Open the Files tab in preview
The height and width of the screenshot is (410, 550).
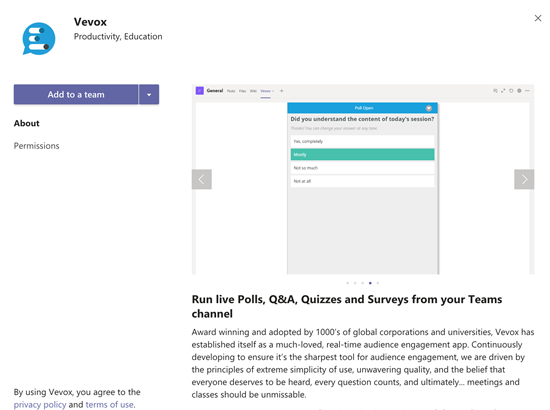(x=242, y=91)
